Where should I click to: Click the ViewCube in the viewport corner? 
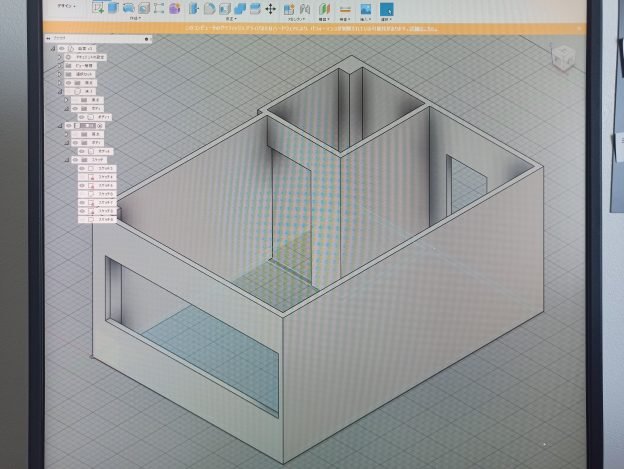click(x=565, y=53)
